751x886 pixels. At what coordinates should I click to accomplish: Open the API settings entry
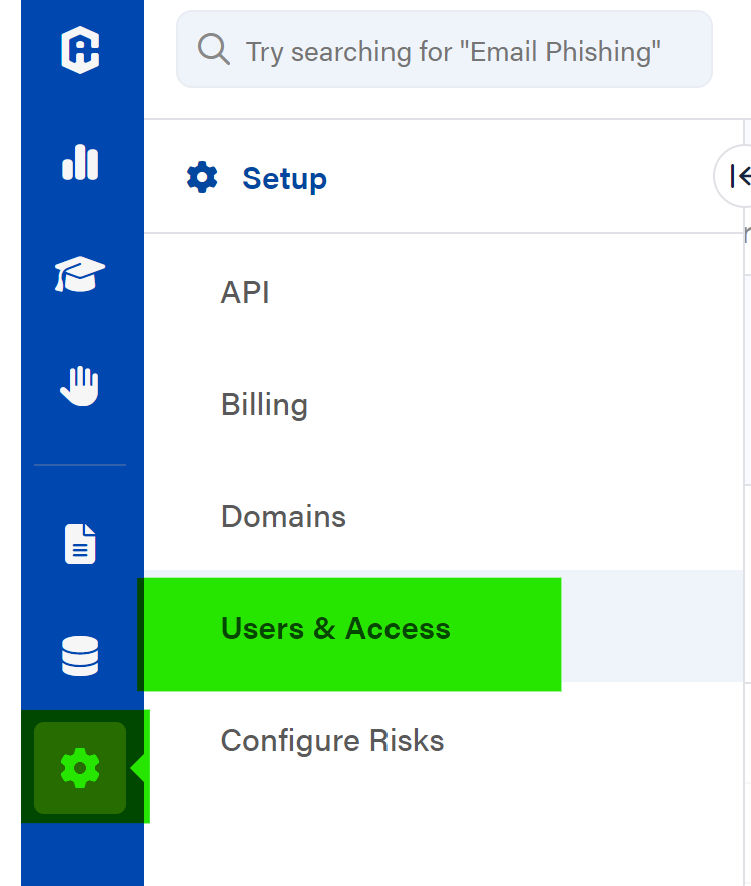click(x=245, y=292)
